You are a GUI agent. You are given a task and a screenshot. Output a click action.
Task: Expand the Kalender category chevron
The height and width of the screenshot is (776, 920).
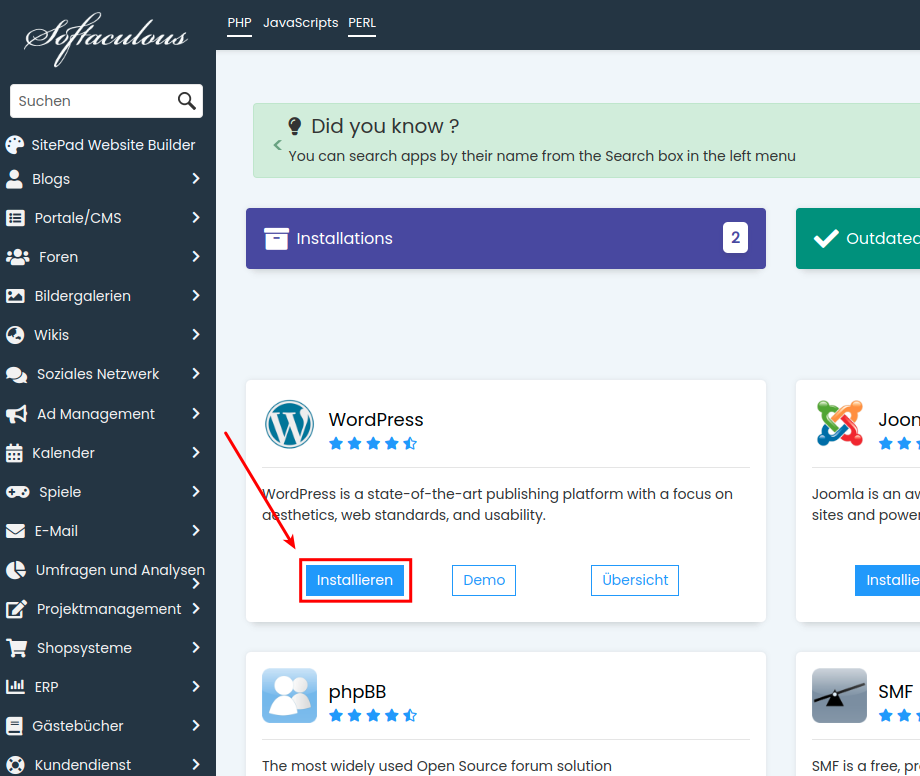tap(196, 452)
